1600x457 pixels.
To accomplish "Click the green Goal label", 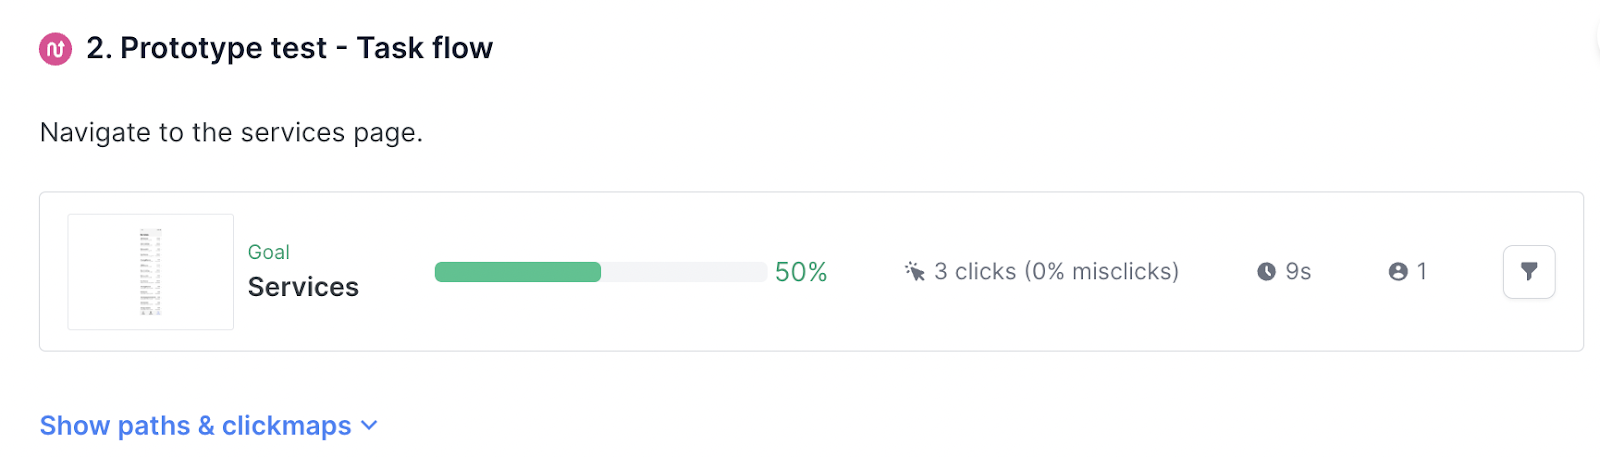I will pyautogui.click(x=269, y=252).
